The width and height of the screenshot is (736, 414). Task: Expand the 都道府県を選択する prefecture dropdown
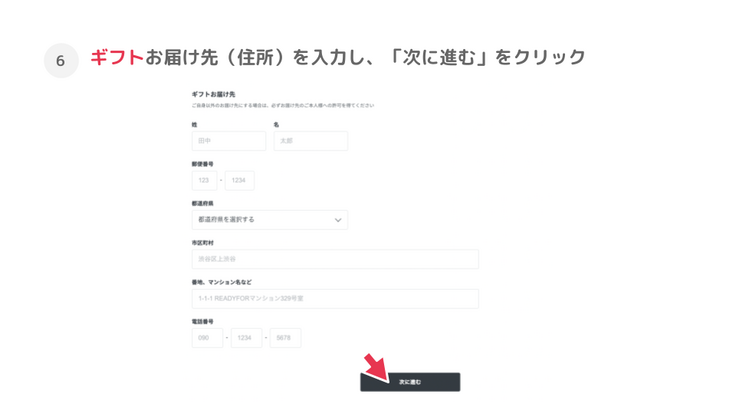(x=269, y=220)
